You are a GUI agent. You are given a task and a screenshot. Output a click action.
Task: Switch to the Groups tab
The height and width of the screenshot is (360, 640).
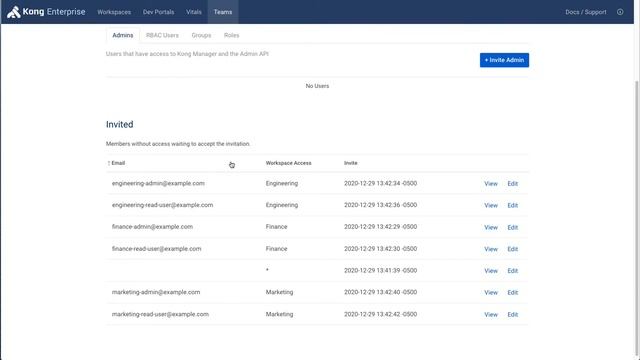(201, 35)
